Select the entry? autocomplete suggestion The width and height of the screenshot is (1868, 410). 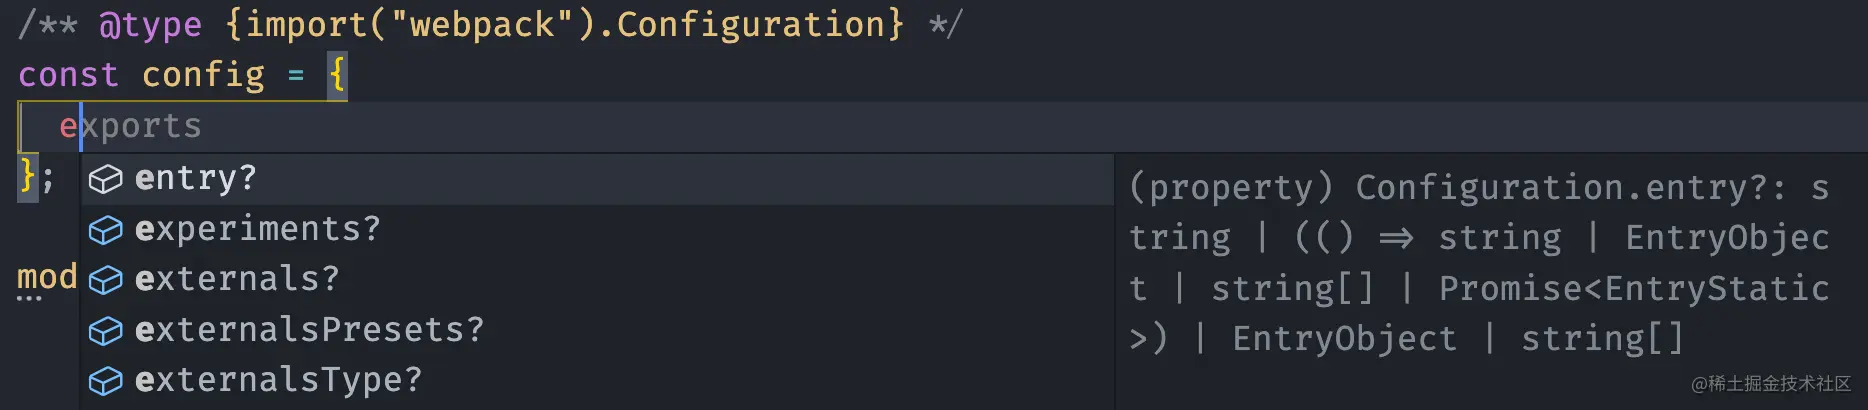196,179
